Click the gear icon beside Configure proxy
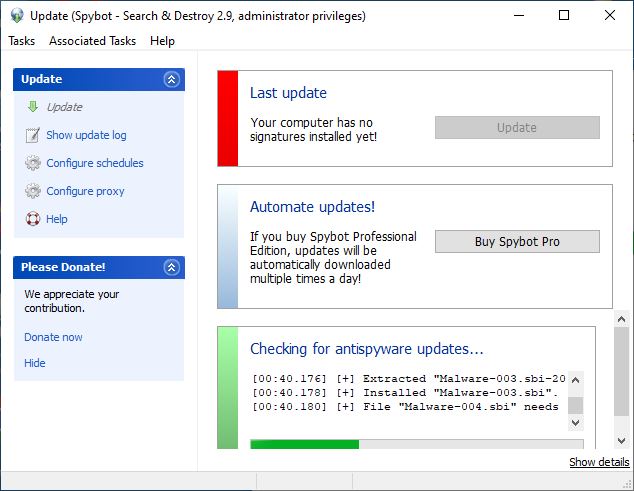This screenshot has height=491, width=634. (33, 191)
